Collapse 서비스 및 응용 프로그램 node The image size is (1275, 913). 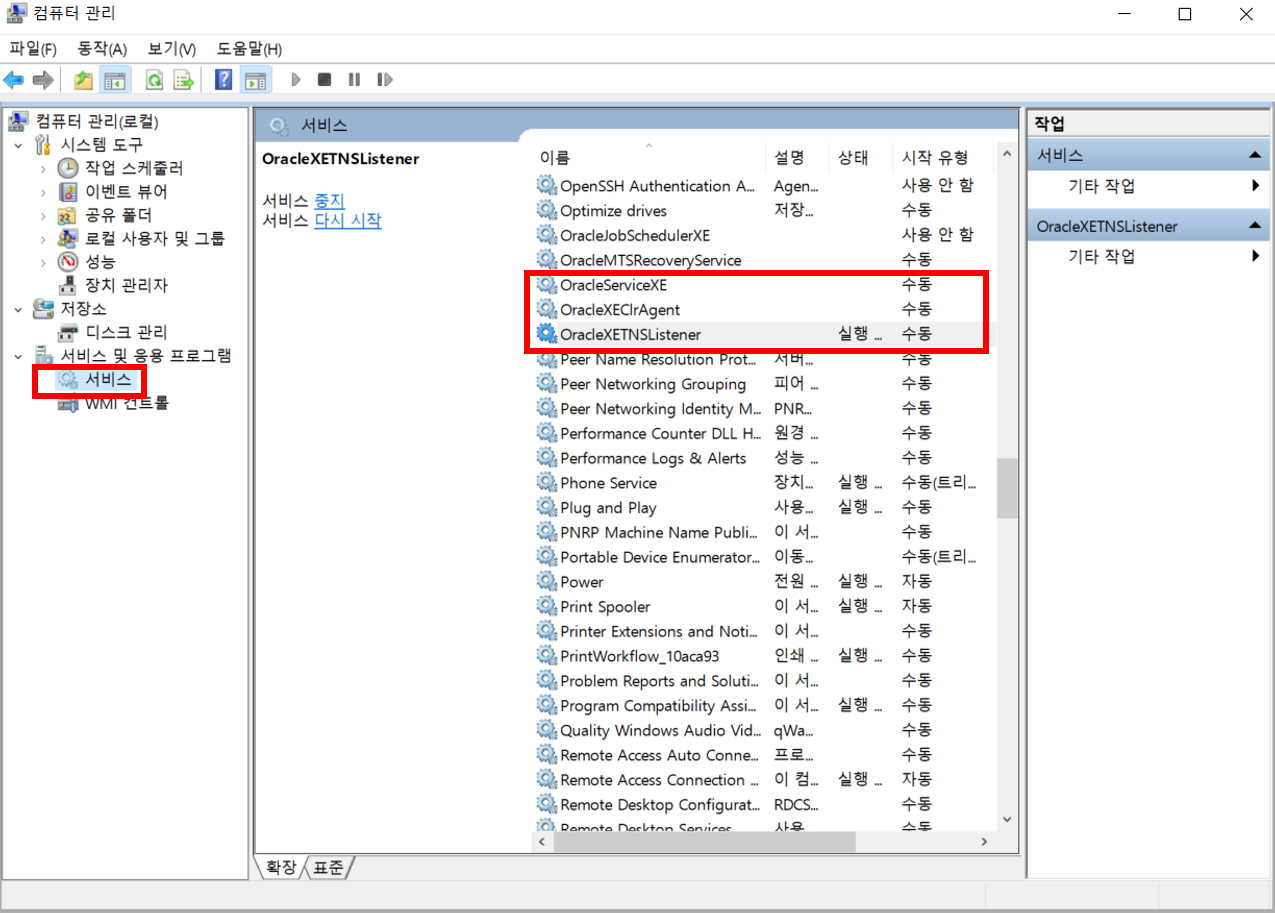pos(19,356)
